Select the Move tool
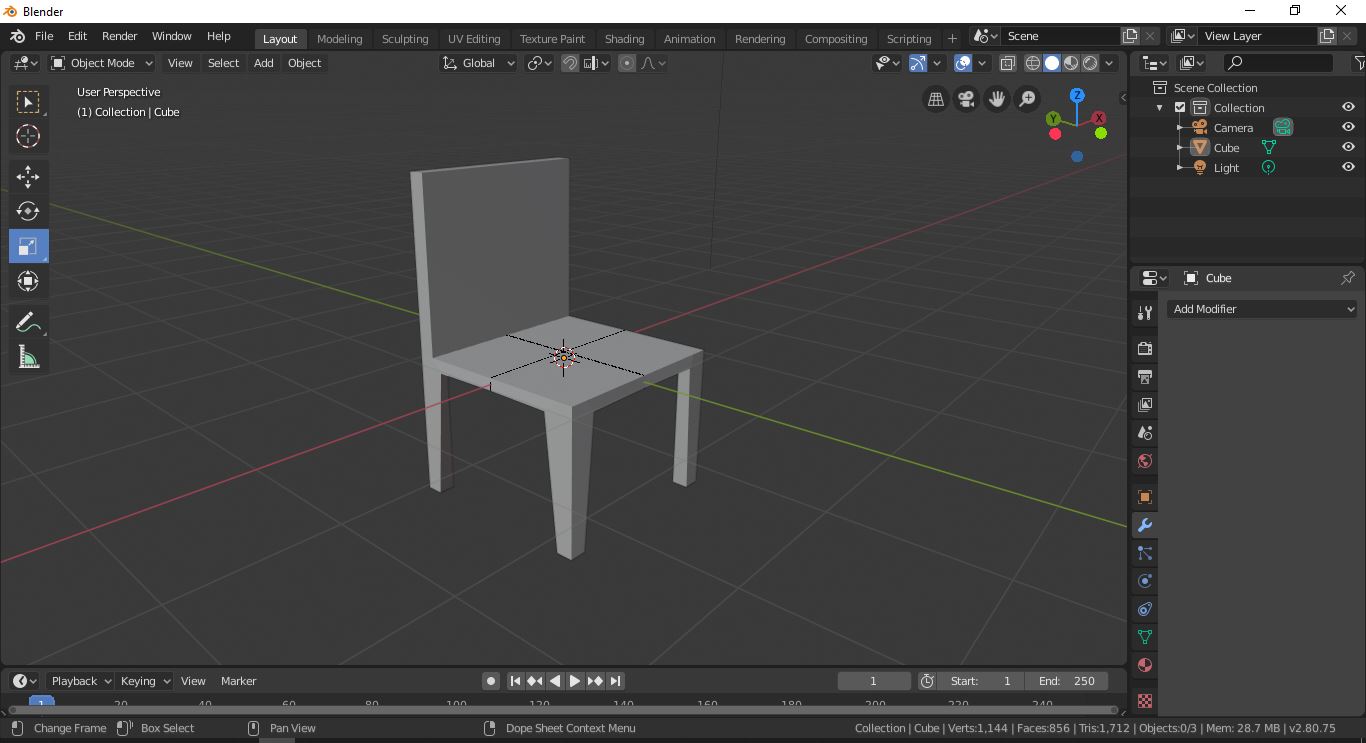The height and width of the screenshot is (743, 1366). click(28, 176)
